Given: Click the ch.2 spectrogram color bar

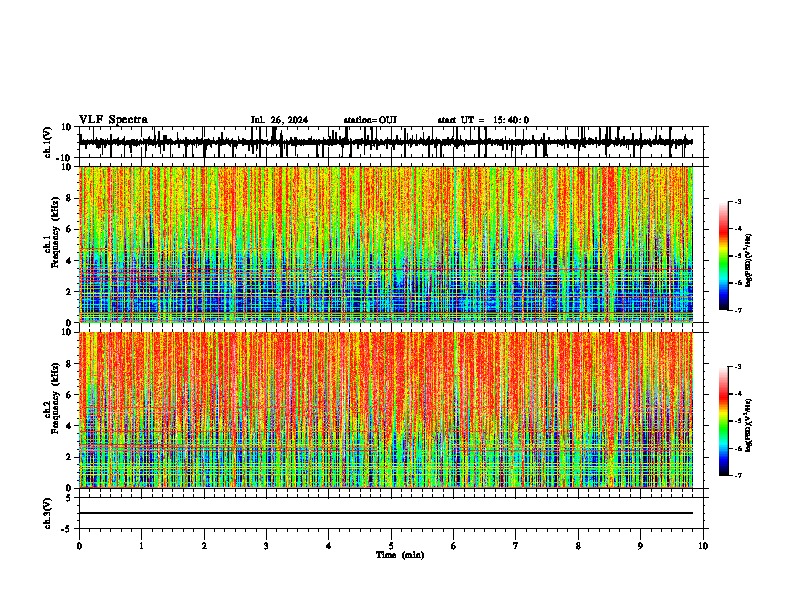Looking at the screenshot, I should click(724, 421).
